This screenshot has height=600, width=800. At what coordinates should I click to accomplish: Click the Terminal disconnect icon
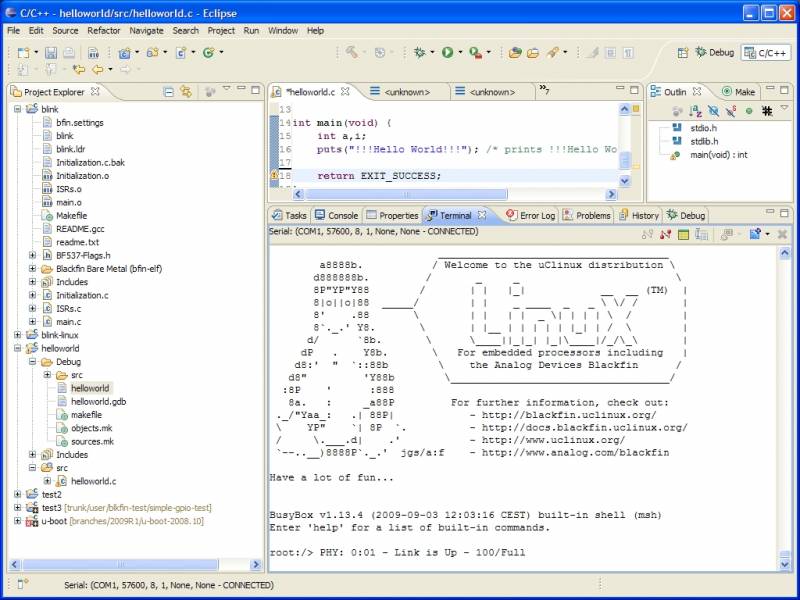pos(665,234)
